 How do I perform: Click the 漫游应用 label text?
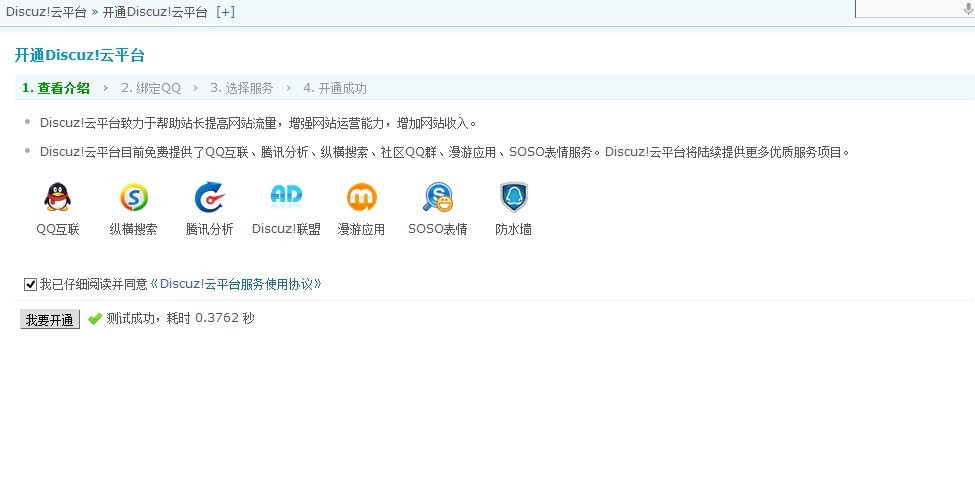[x=361, y=229]
